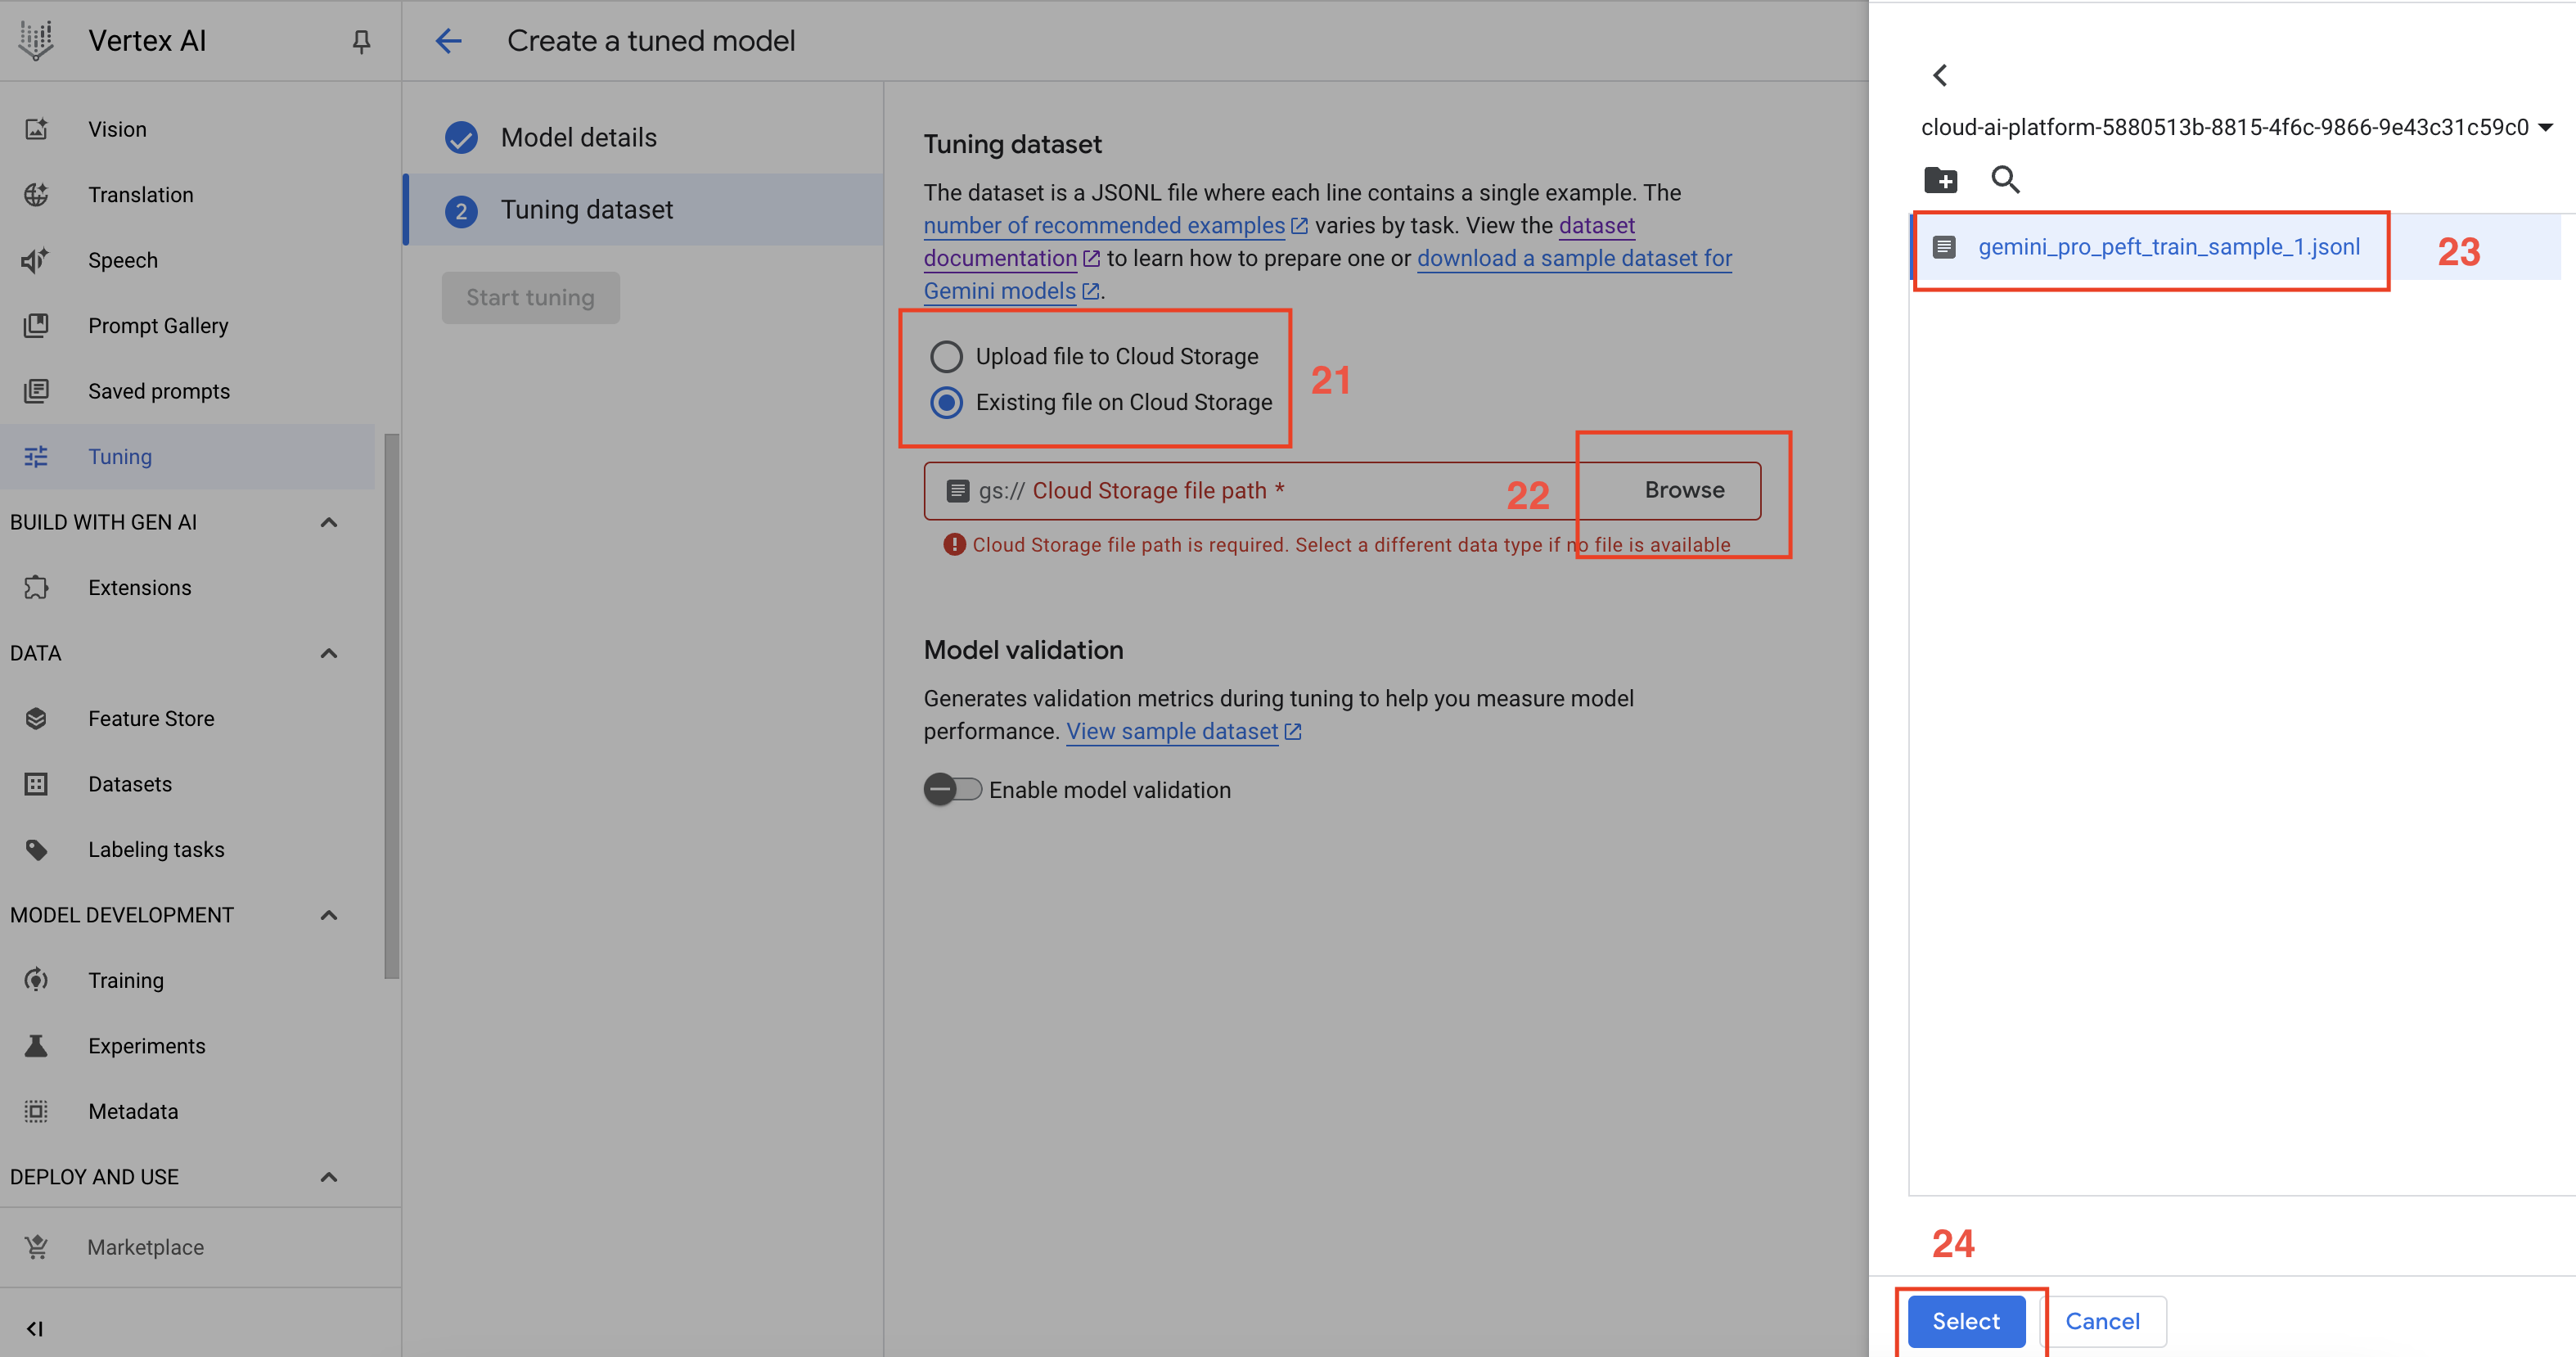Screen dimensions: 2576x1357
Task: Pin the Vertex AI navigation menu
Action: click(x=361, y=41)
